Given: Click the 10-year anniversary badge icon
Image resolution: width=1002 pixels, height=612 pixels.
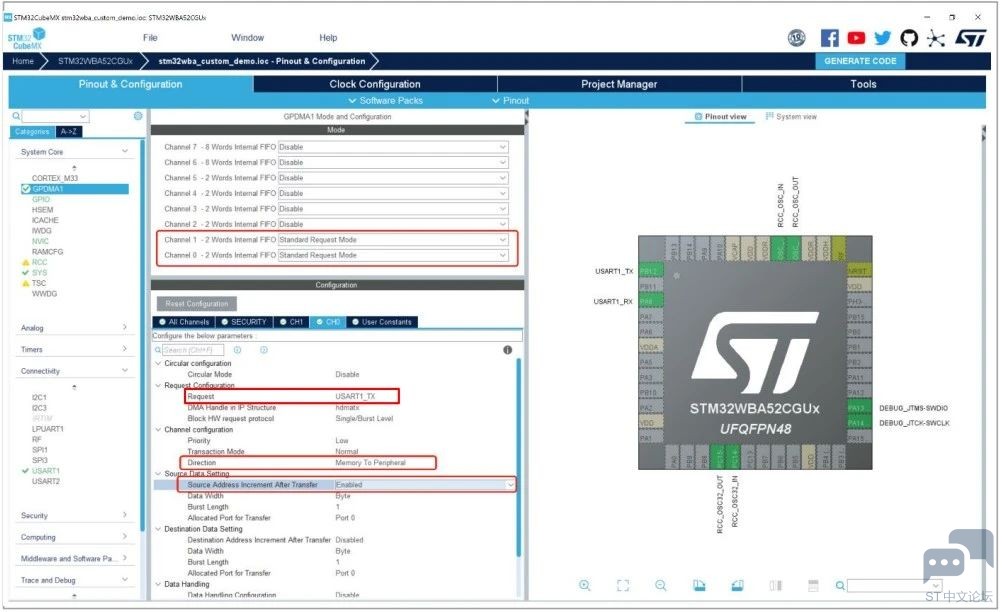Looking at the screenshot, I should pyautogui.click(x=796, y=38).
